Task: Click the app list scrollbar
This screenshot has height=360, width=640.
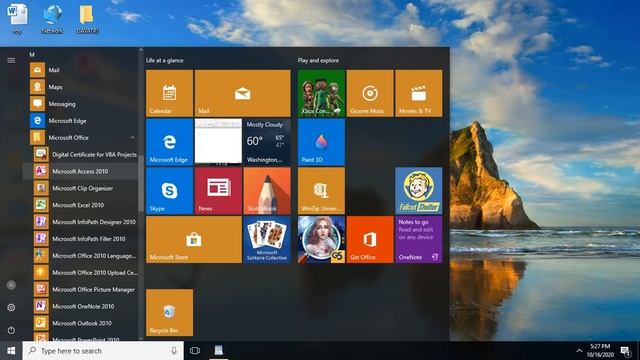Action: (x=141, y=184)
